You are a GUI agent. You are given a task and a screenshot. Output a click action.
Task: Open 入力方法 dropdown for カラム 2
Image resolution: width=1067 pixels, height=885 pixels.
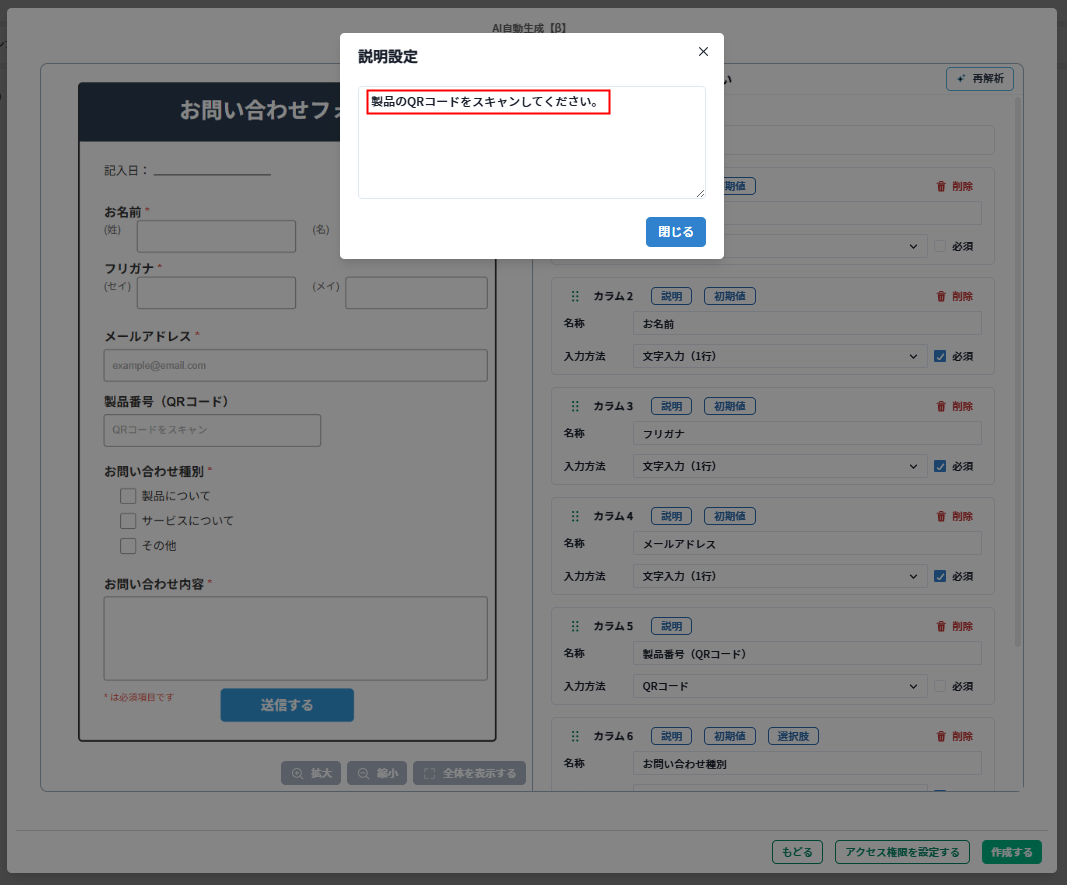click(779, 356)
